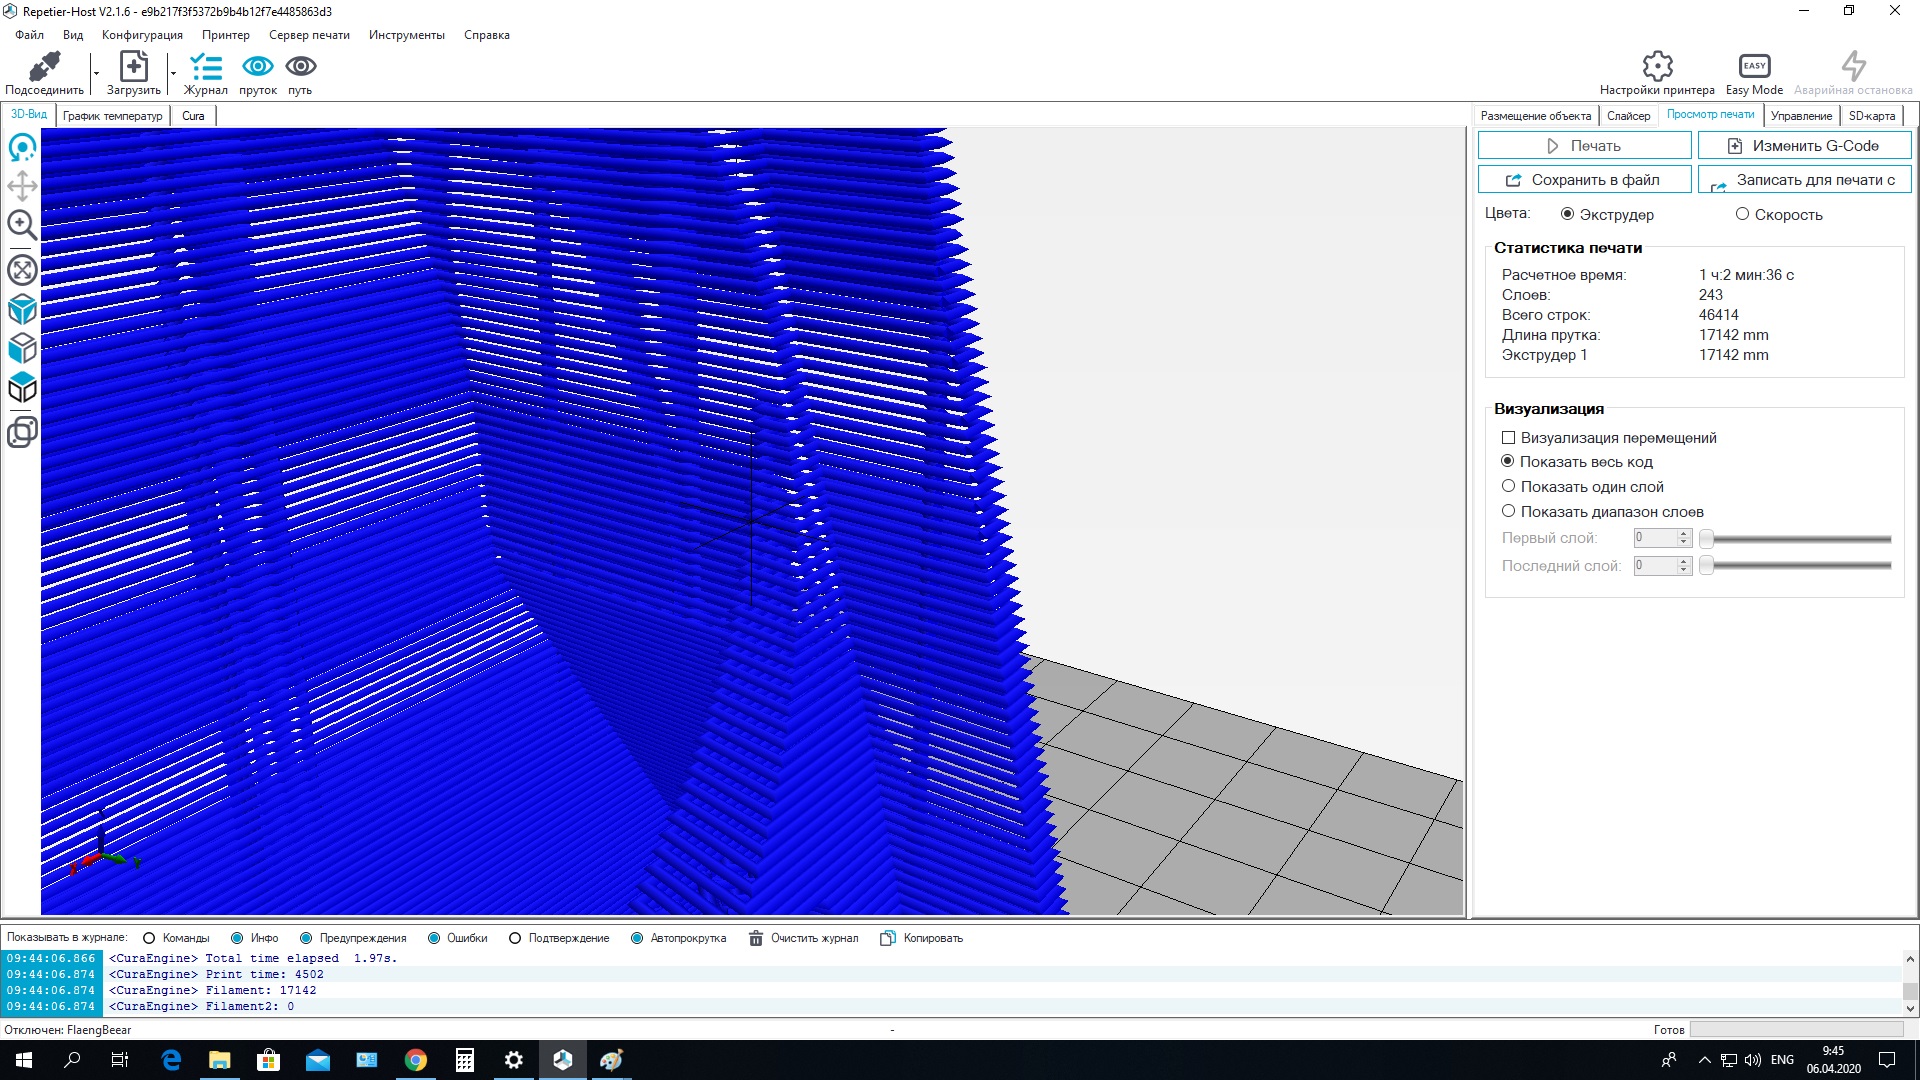Toggle the пруток filament eye icon

258,66
